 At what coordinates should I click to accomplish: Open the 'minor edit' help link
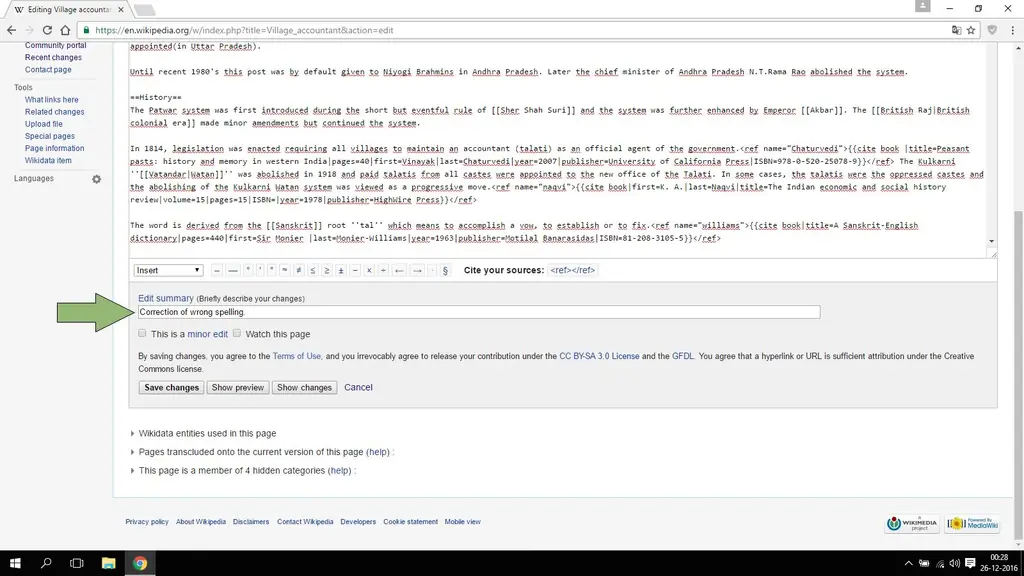(208, 334)
